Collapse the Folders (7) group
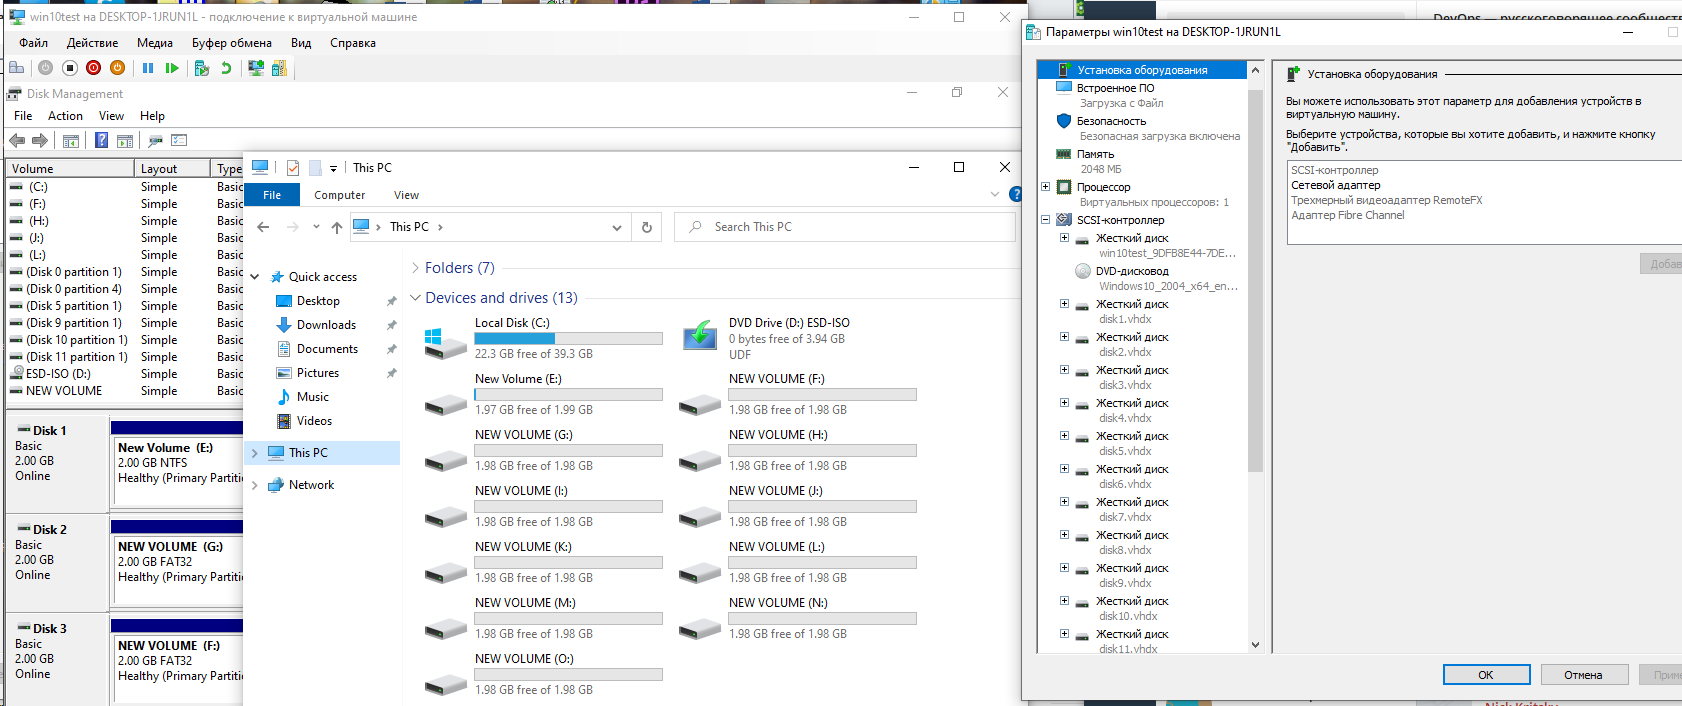This screenshot has height=706, width=1682. click(x=416, y=268)
